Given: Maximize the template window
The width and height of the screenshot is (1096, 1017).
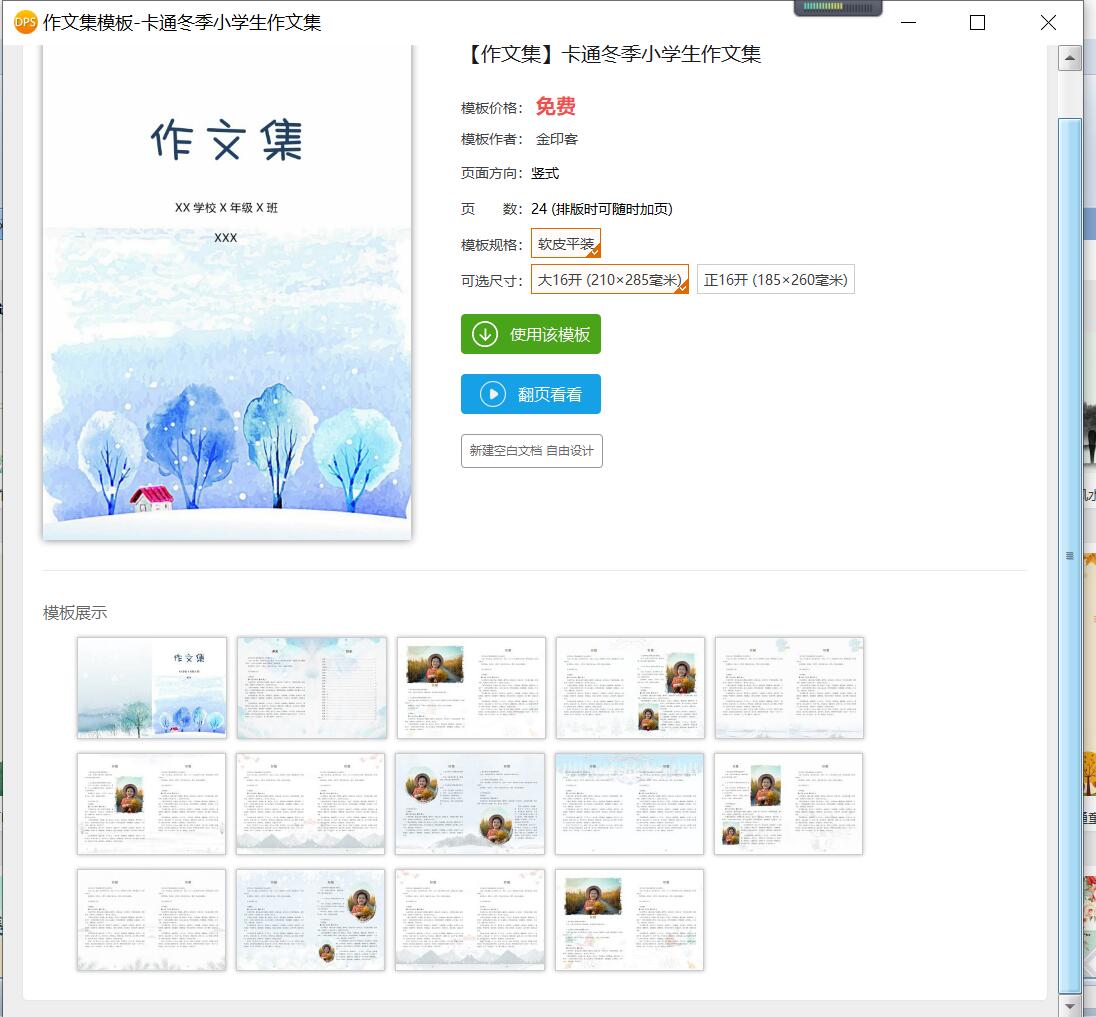Looking at the screenshot, I should (977, 23).
